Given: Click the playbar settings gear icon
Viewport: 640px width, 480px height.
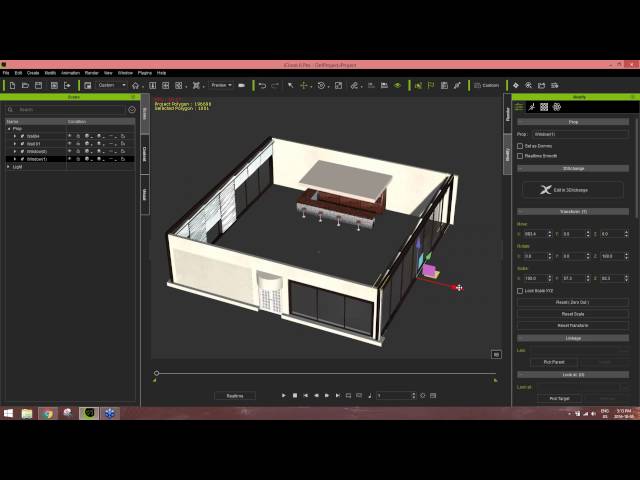Looking at the screenshot, I should [422, 396].
